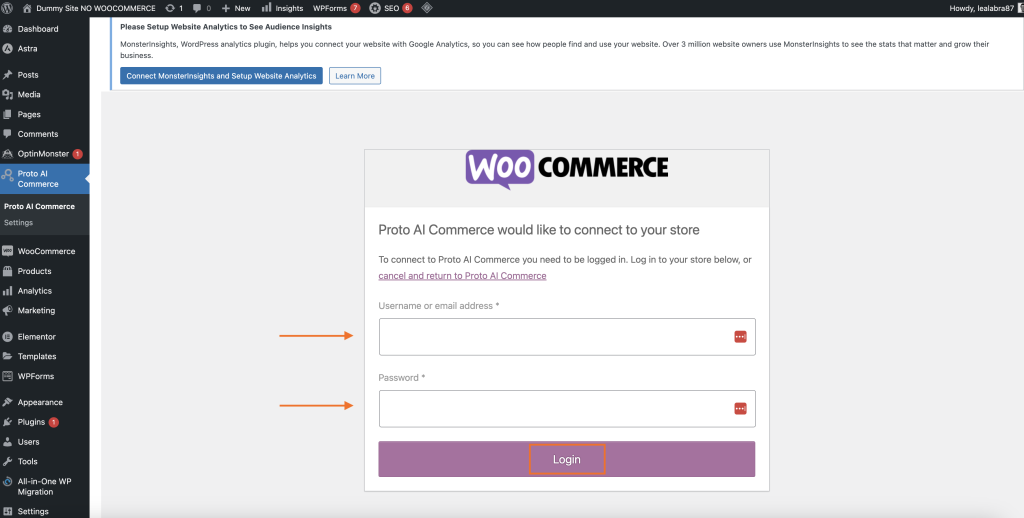
Task: Open All-in-One WP Migration menu
Action: (x=44, y=486)
